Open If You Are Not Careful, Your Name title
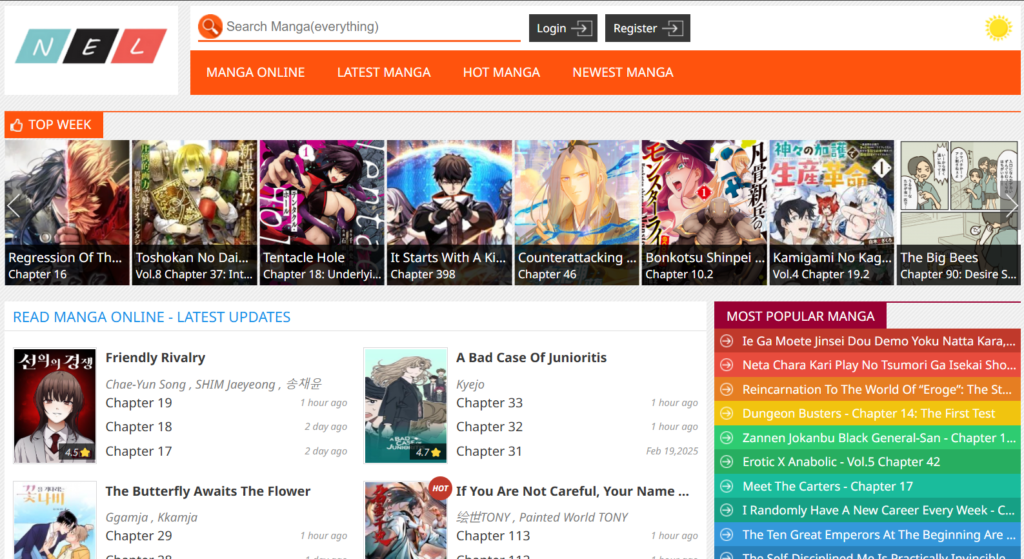This screenshot has height=559, width=1024. pos(572,491)
